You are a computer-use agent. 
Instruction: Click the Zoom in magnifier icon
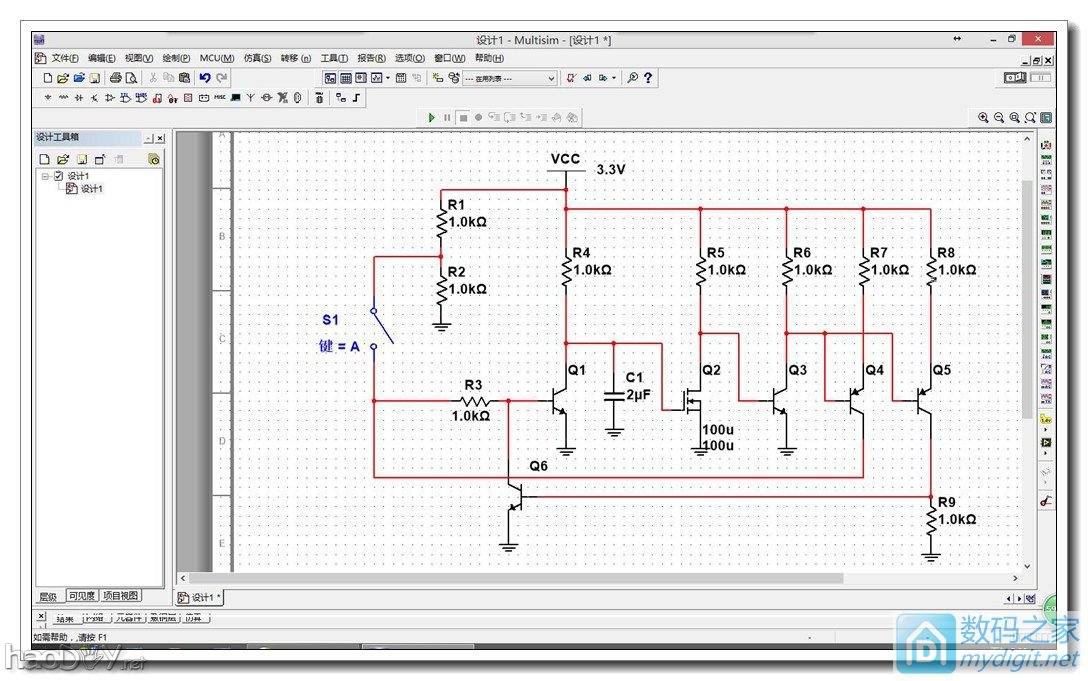(983, 117)
